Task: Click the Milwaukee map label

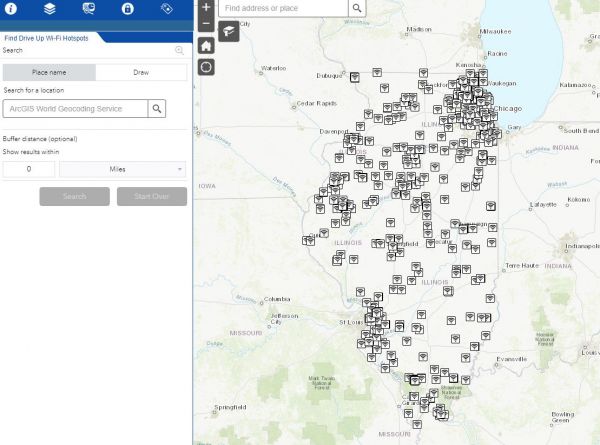Action: pyautogui.click(x=495, y=32)
